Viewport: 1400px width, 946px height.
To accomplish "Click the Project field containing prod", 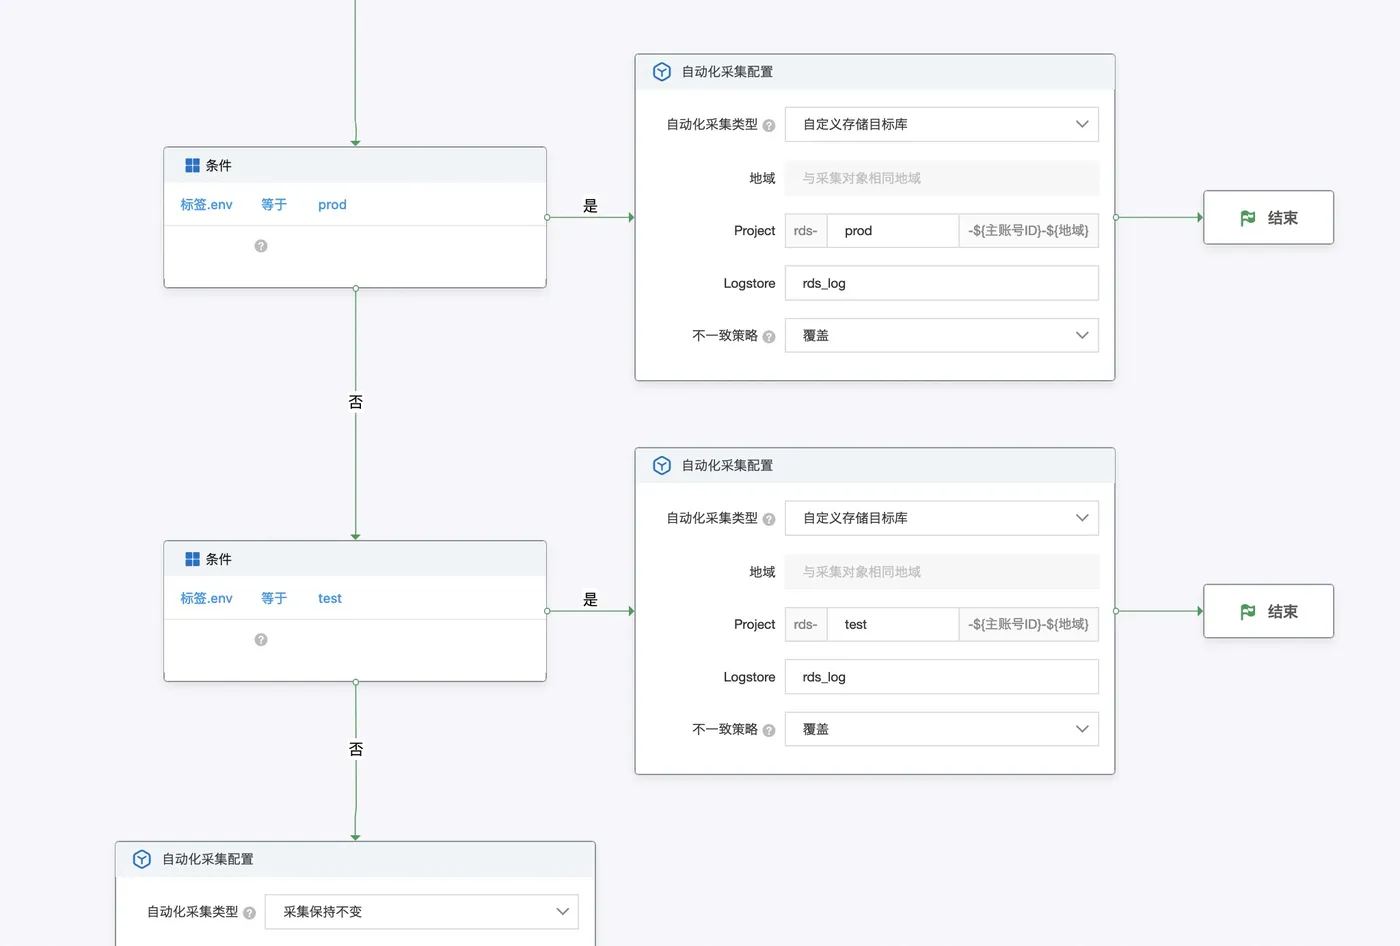I will (x=893, y=230).
